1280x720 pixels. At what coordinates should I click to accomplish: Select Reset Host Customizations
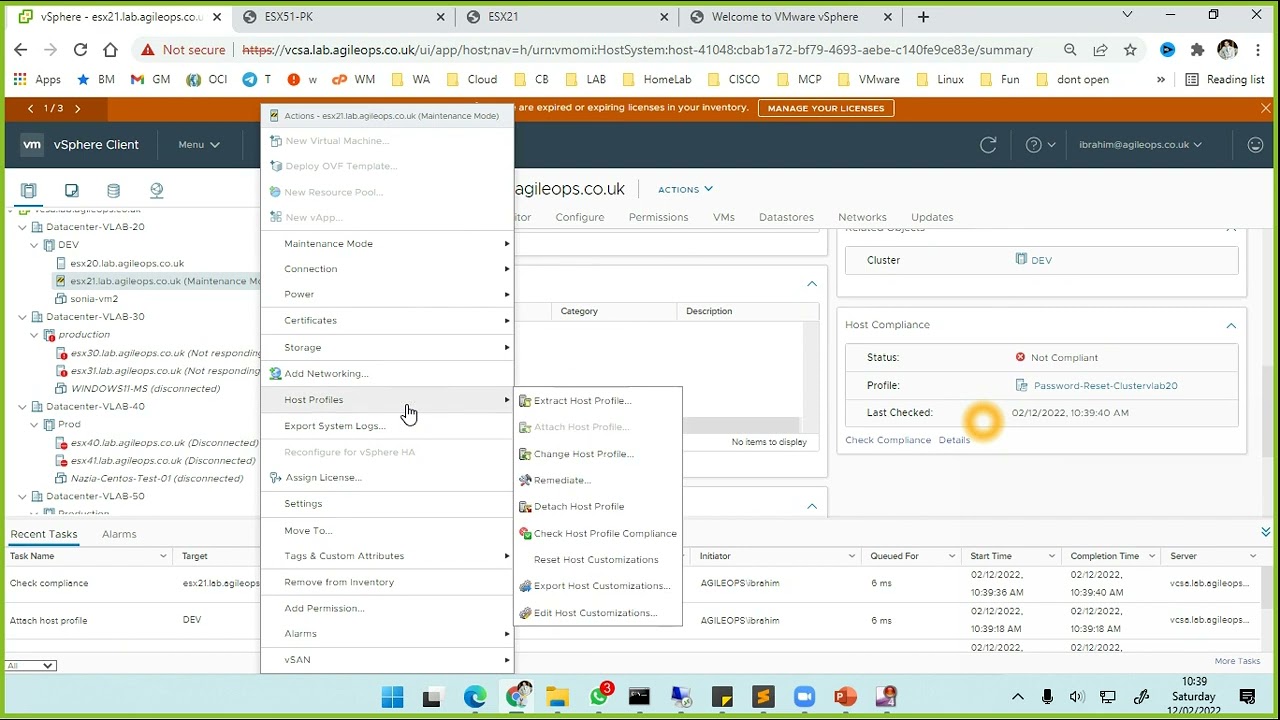pyautogui.click(x=598, y=560)
